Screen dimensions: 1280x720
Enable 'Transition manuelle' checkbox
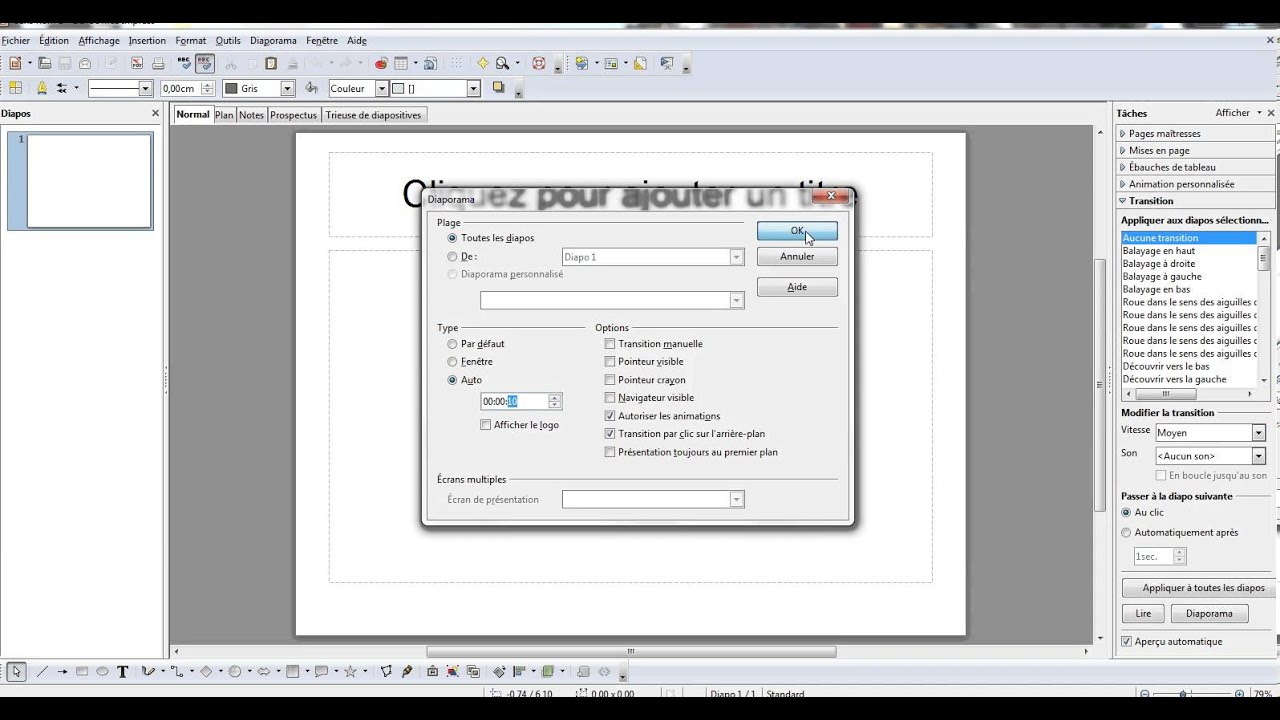click(610, 344)
